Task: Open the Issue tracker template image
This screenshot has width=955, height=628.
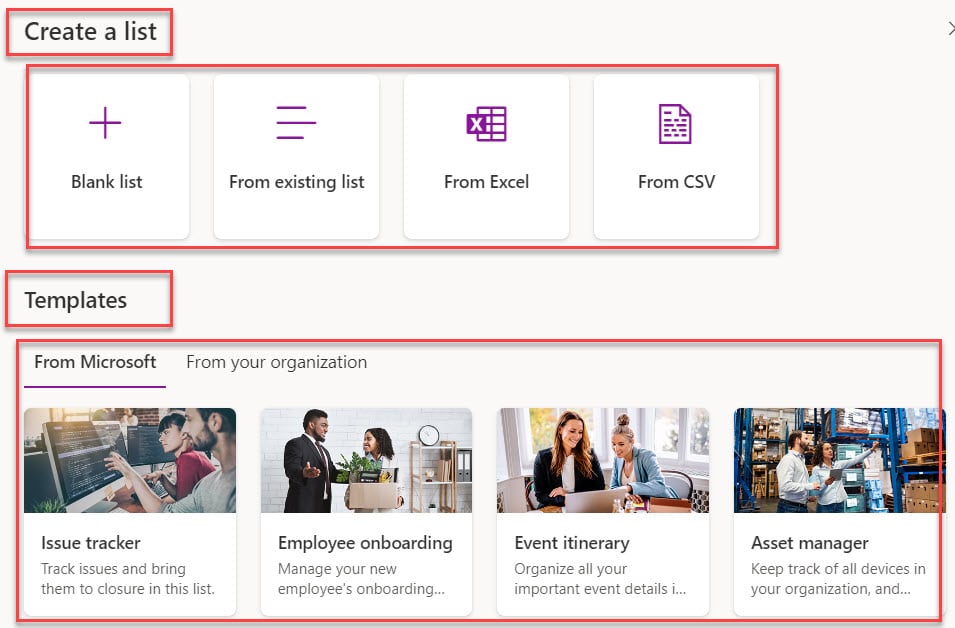Action: [x=130, y=460]
